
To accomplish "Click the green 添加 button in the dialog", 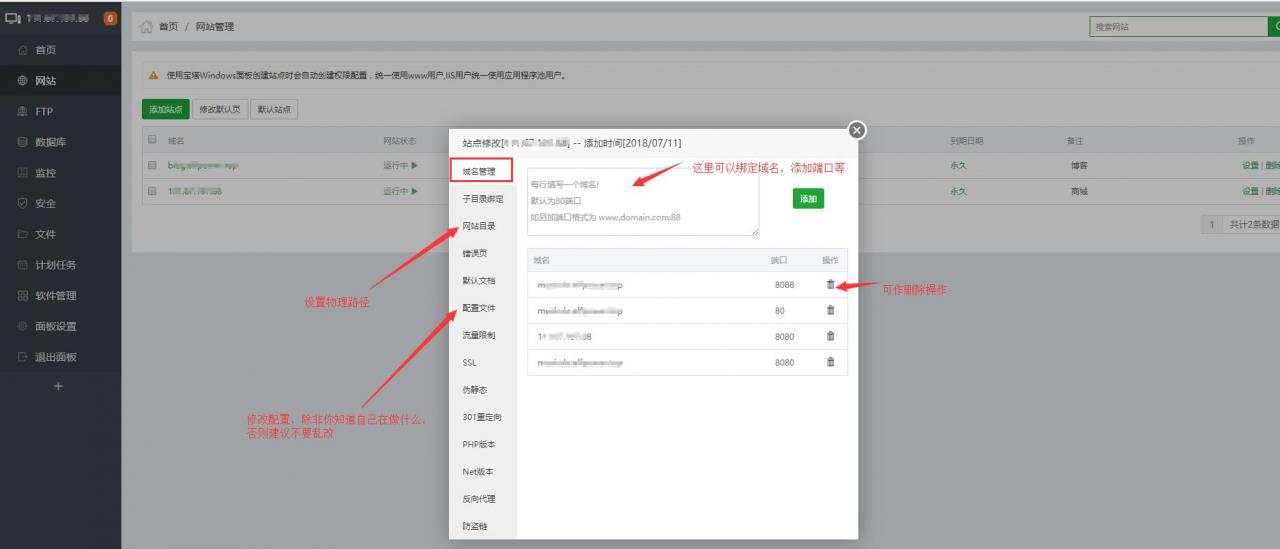I will point(808,199).
